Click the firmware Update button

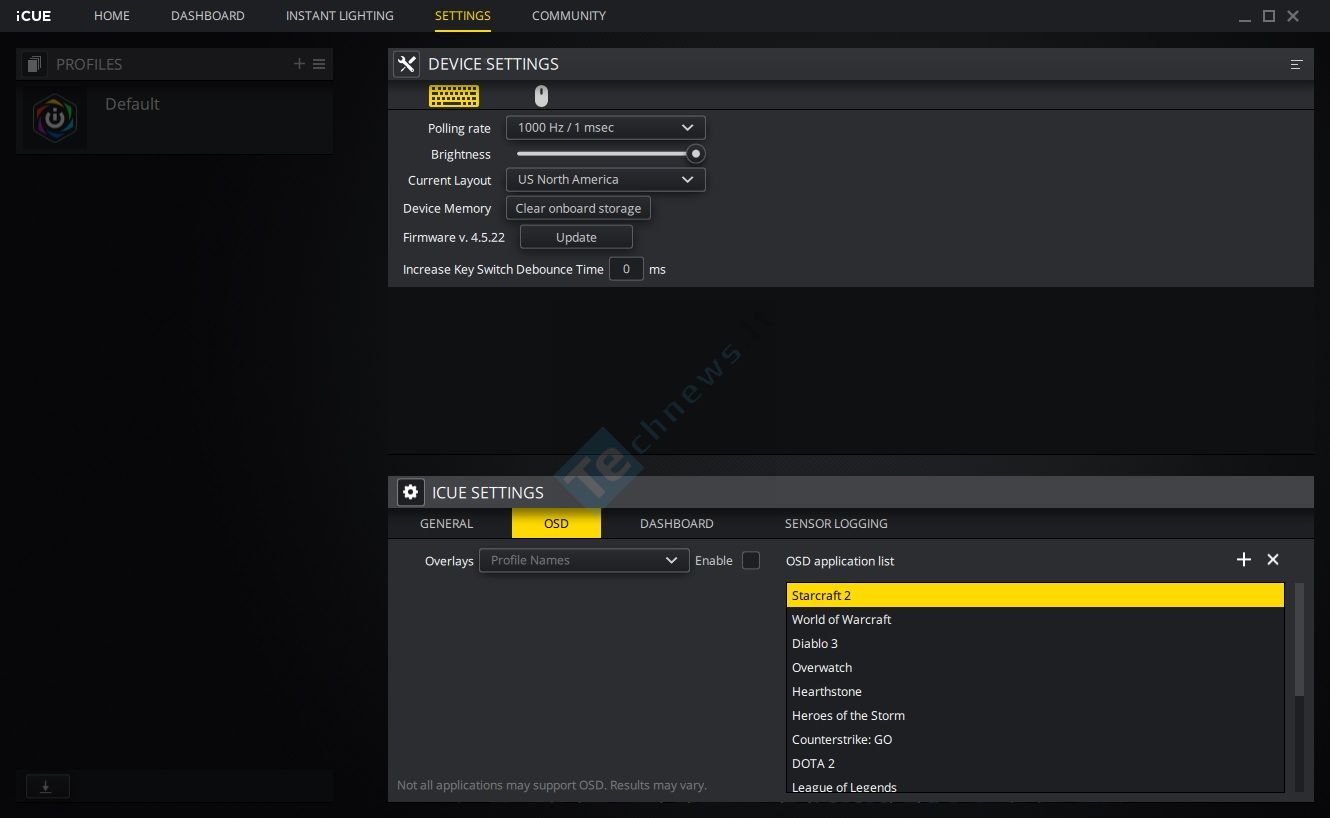coord(576,237)
